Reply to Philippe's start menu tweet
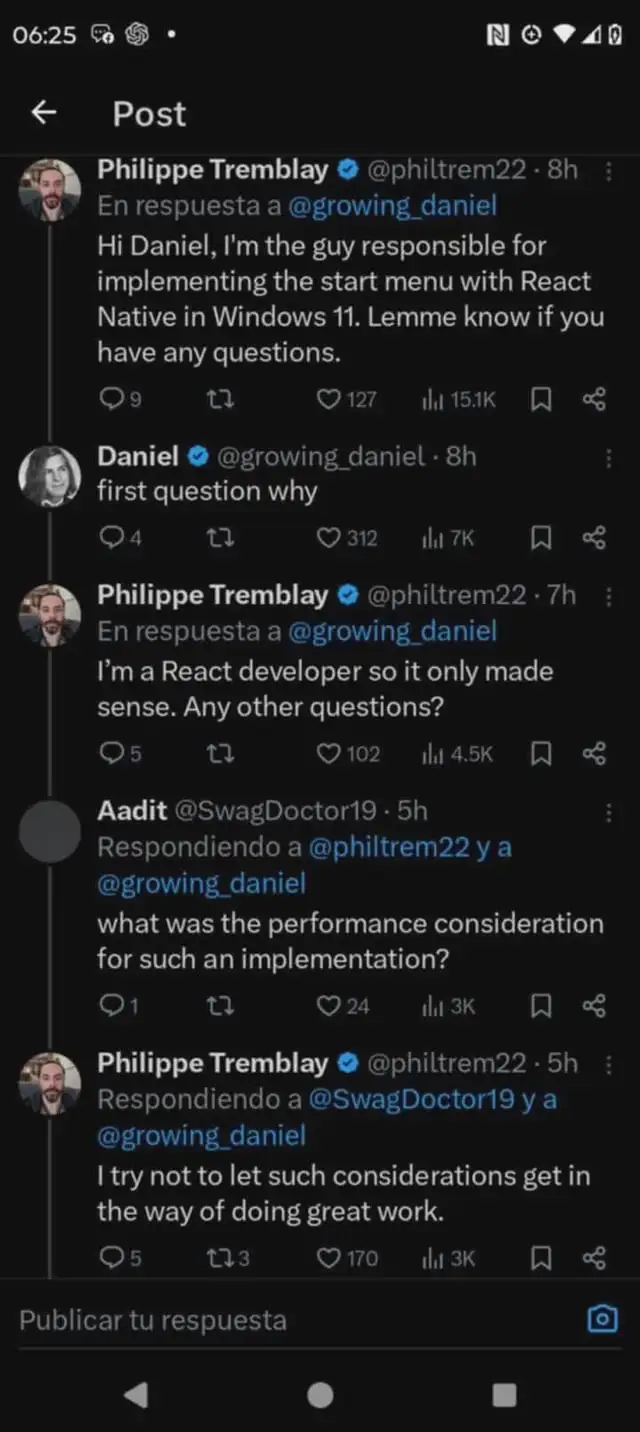 (110, 400)
